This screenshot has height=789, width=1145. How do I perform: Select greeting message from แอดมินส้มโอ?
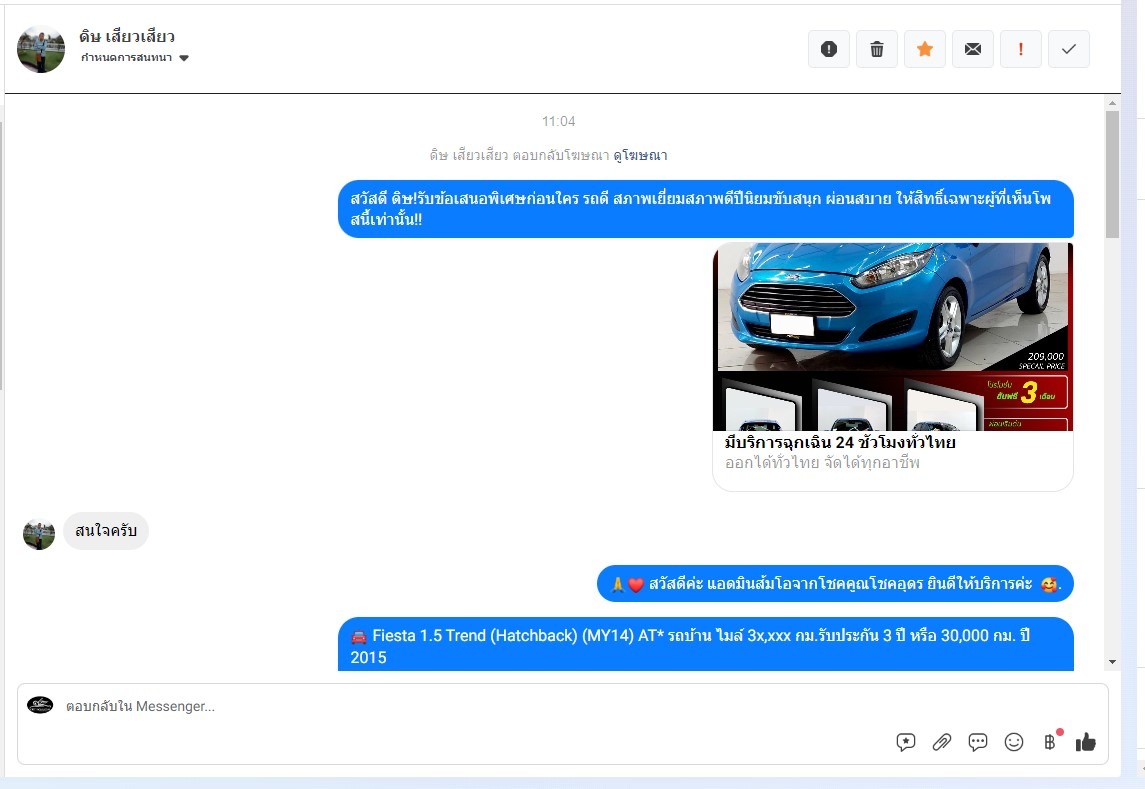point(835,584)
